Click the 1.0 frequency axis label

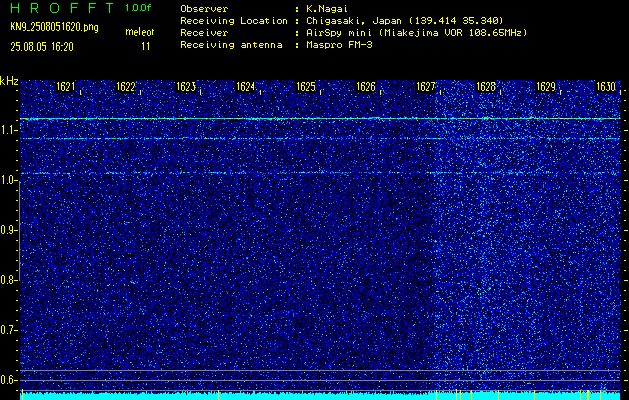click(8, 180)
